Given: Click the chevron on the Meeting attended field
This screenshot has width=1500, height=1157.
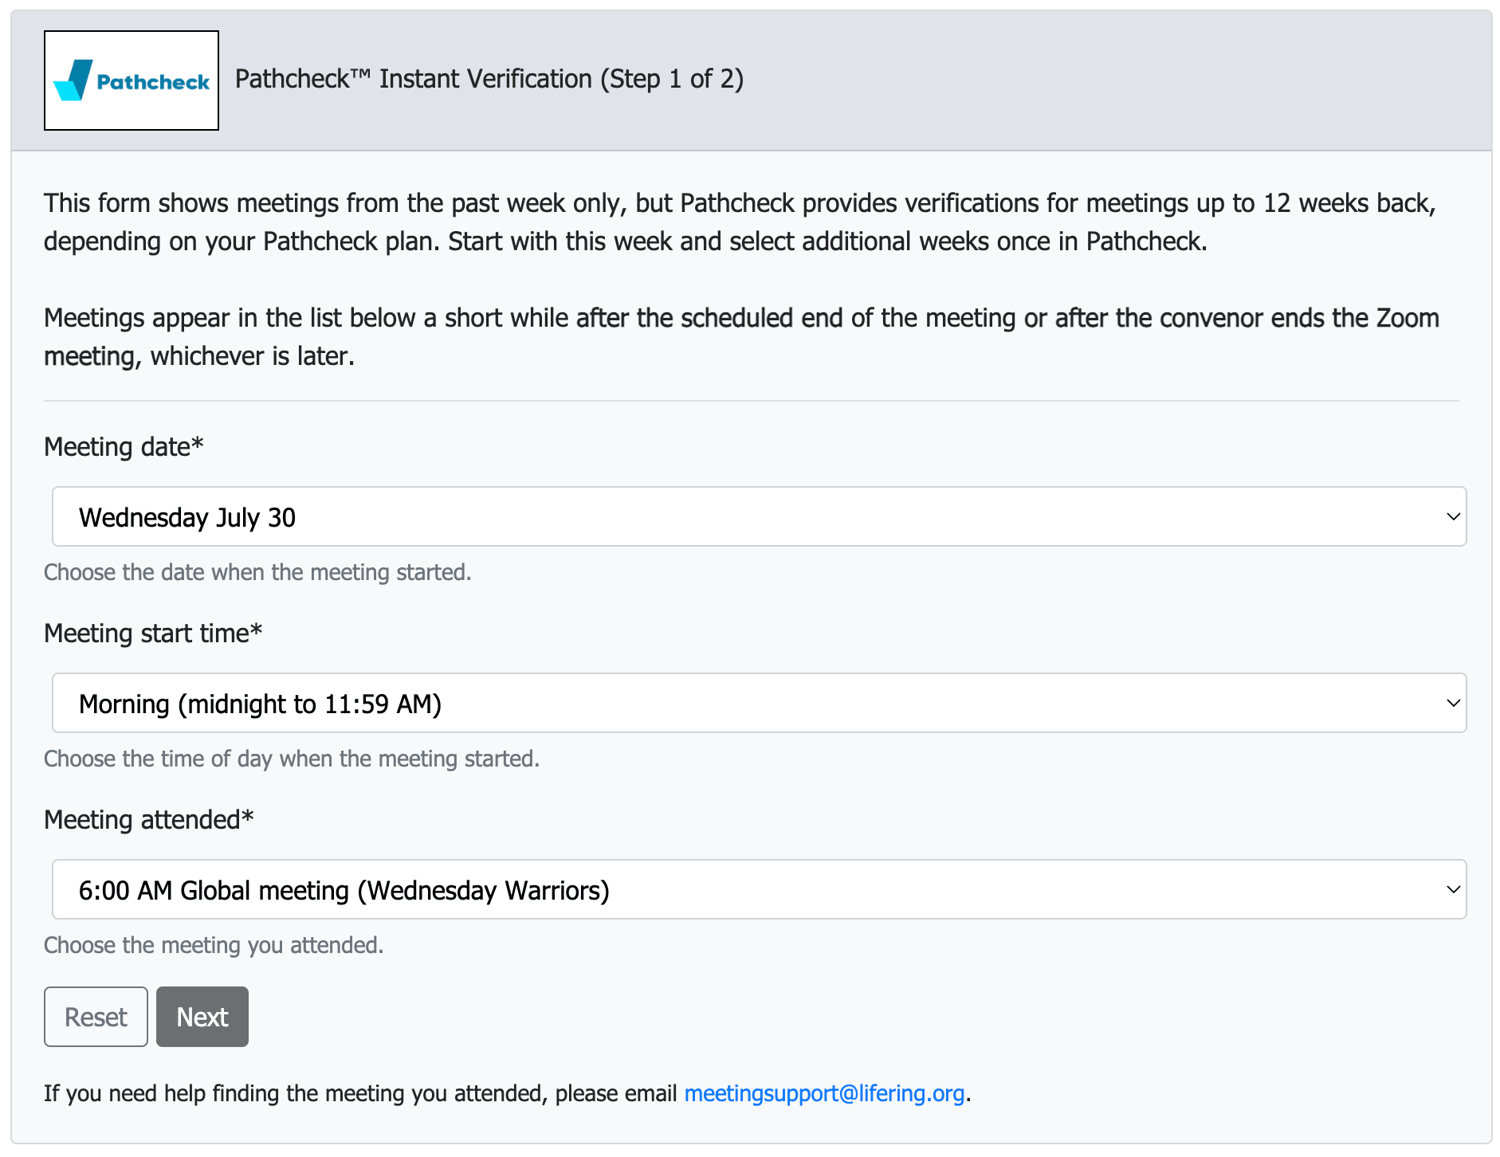Looking at the screenshot, I should (x=1452, y=889).
